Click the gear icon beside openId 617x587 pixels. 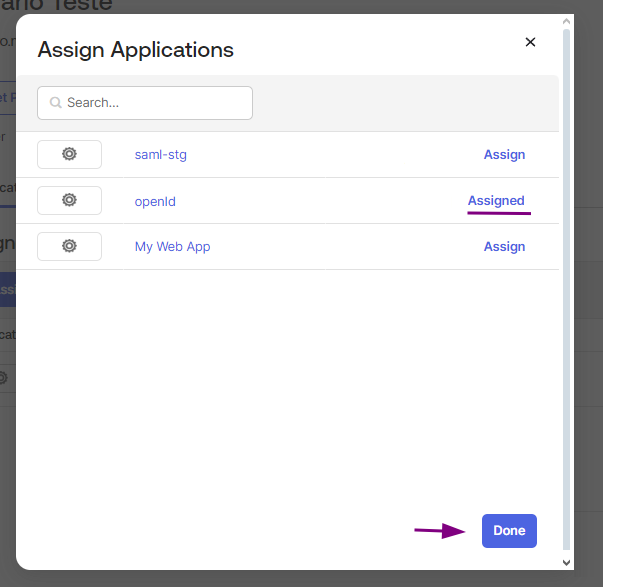[69, 200]
